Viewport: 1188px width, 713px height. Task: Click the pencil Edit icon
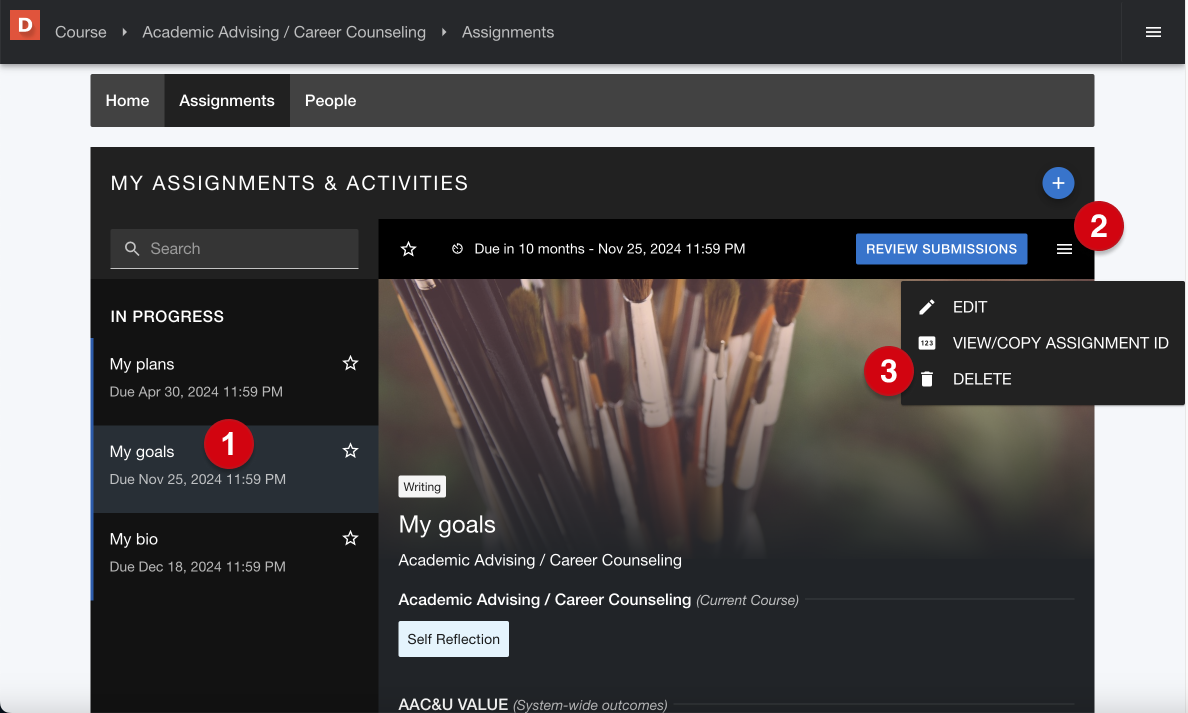pos(927,307)
